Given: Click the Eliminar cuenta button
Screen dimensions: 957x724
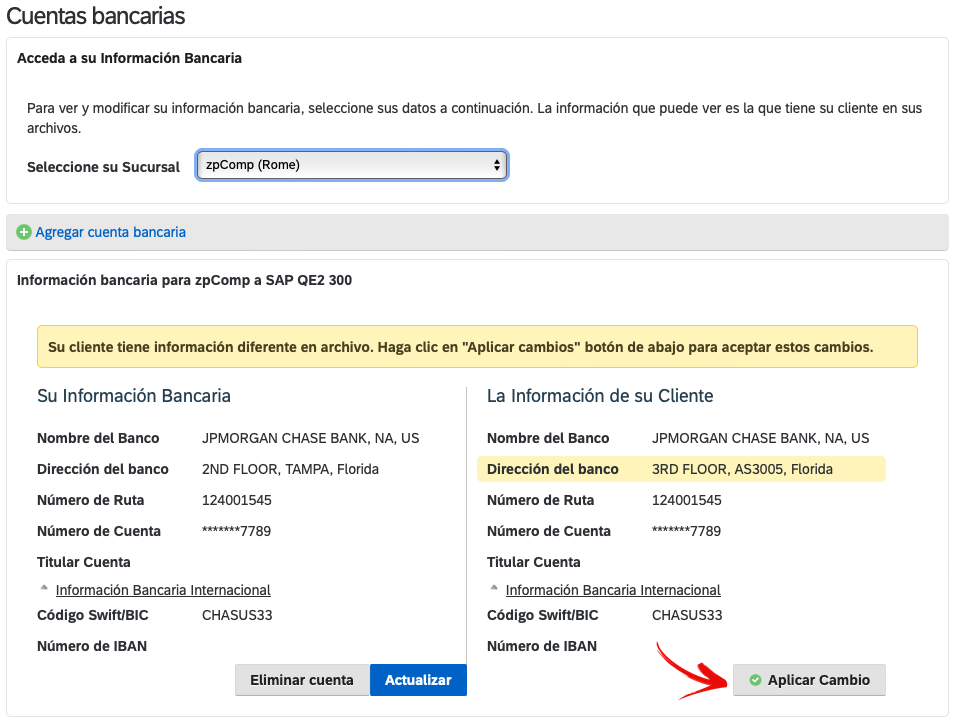Looking at the screenshot, I should click(302, 680).
